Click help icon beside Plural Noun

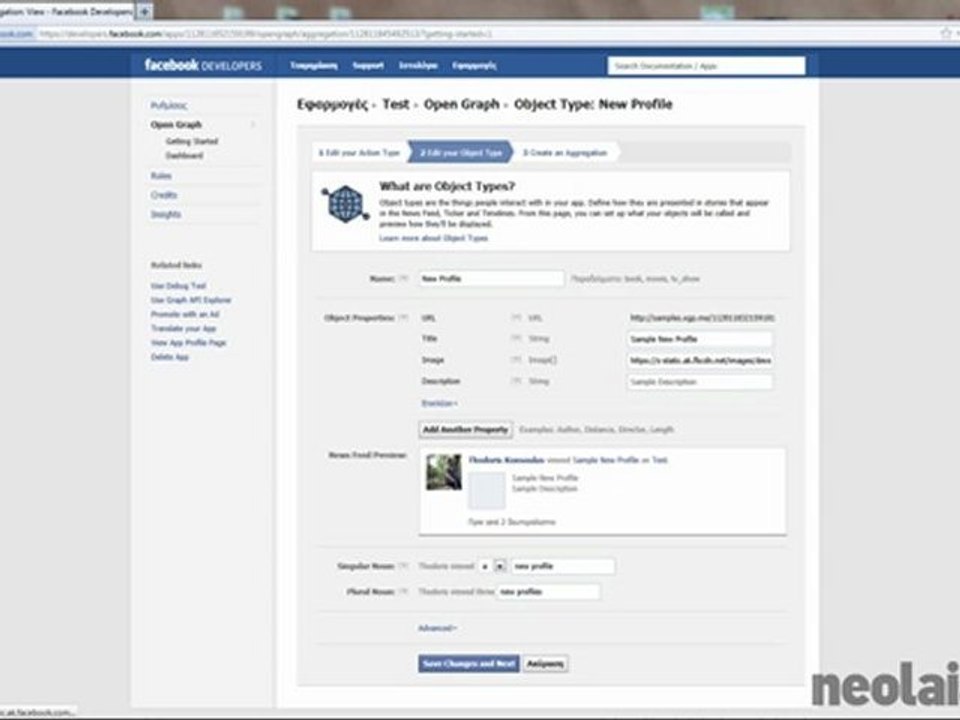403,592
